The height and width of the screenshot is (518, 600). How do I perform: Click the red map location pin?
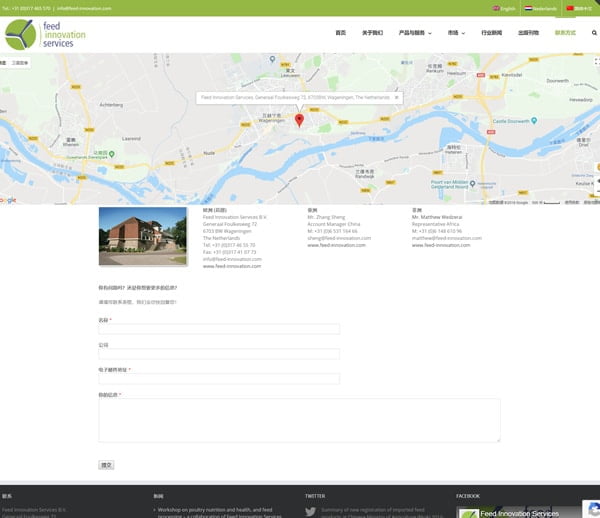pyautogui.click(x=299, y=121)
